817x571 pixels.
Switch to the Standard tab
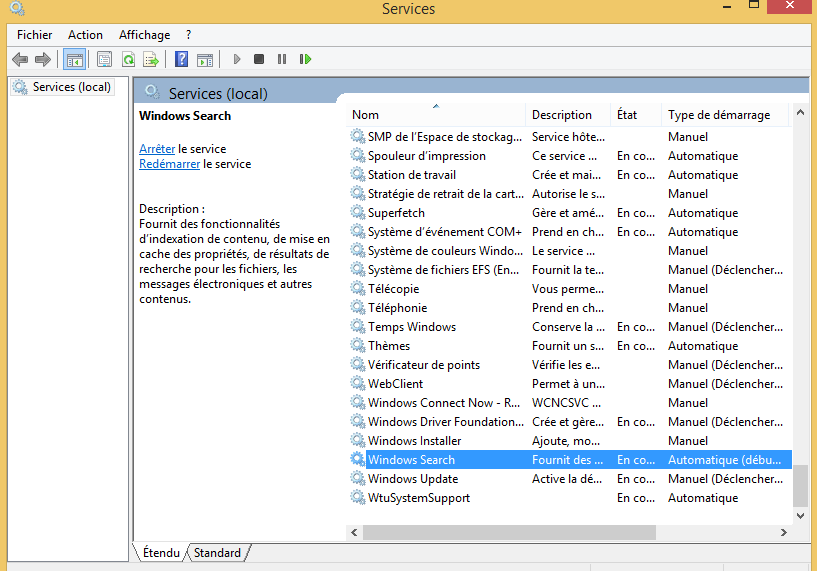tap(217, 553)
